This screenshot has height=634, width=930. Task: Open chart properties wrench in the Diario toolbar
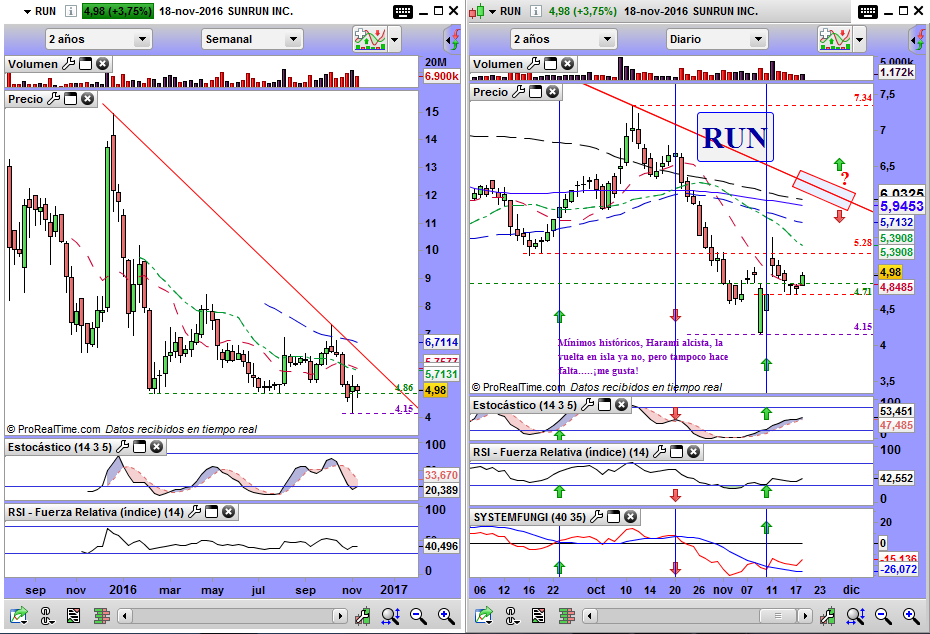pyautogui.click(x=827, y=616)
